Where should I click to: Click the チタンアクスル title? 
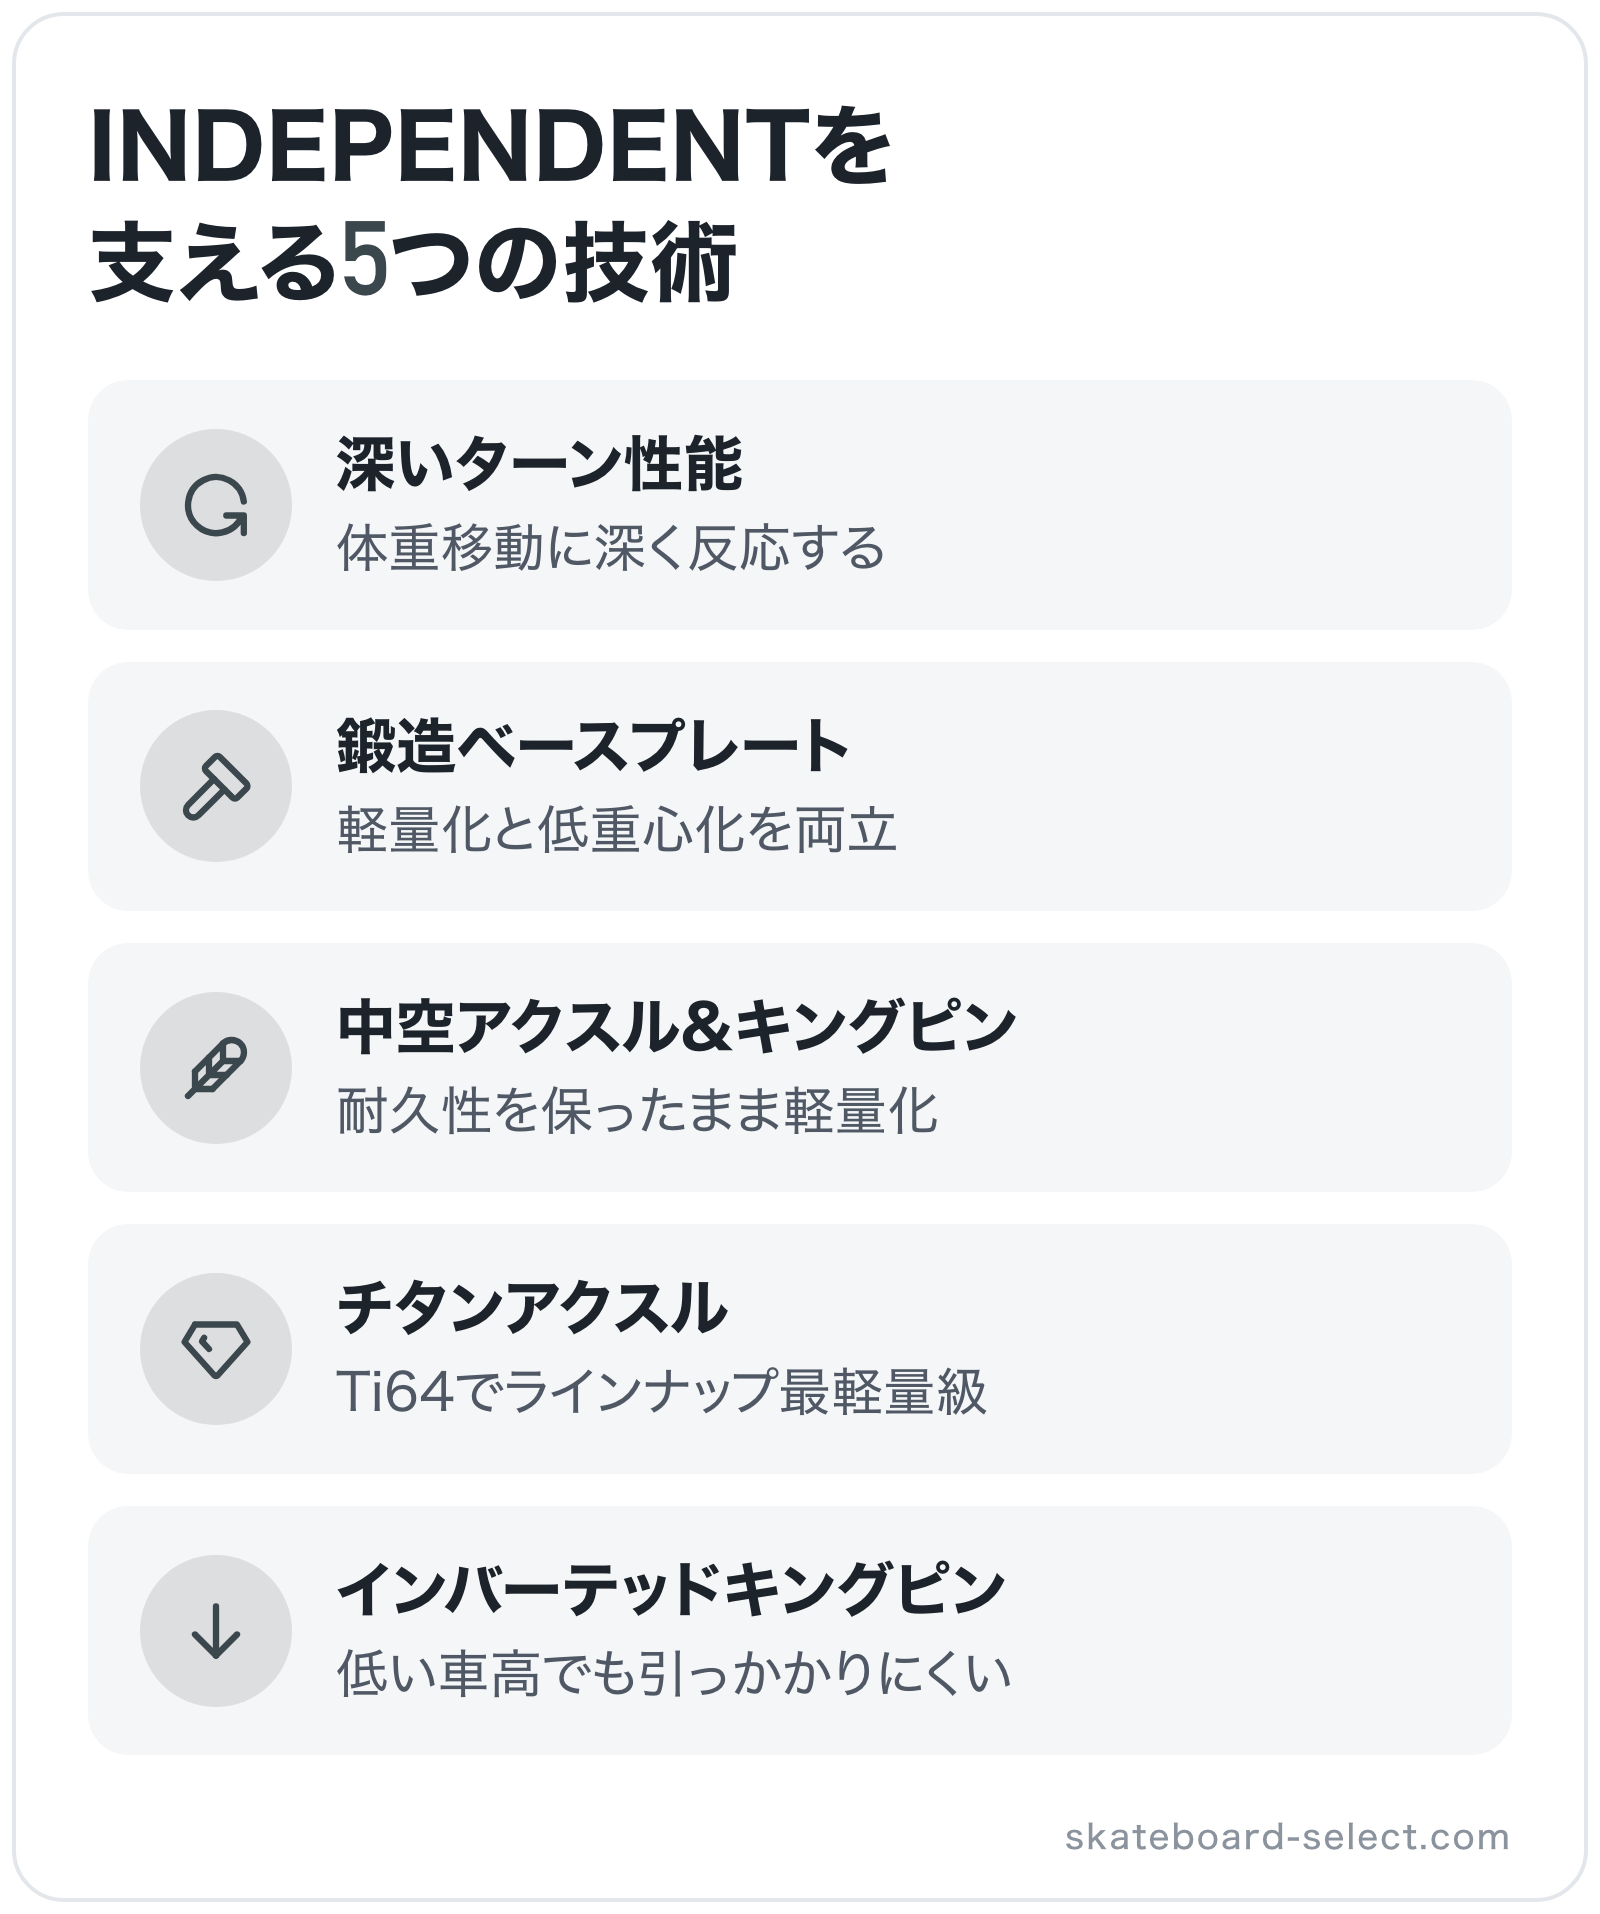[532, 1308]
